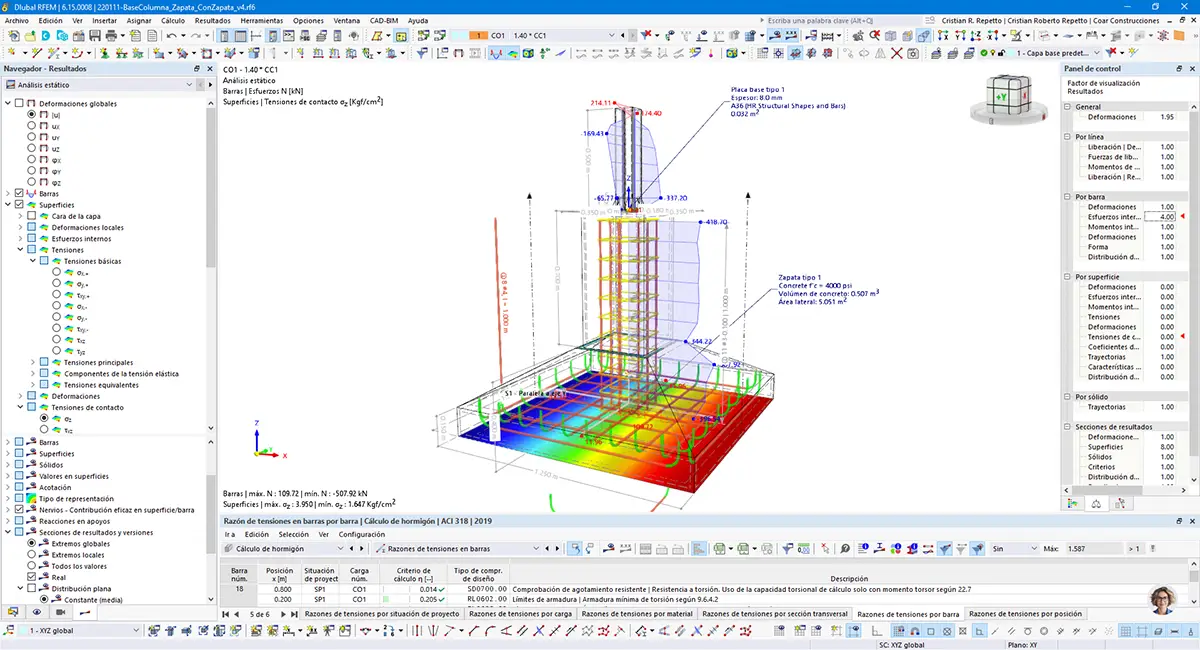Open the Ir a table menu
Viewport: 1200px width, 650px height.
[x=230, y=534]
